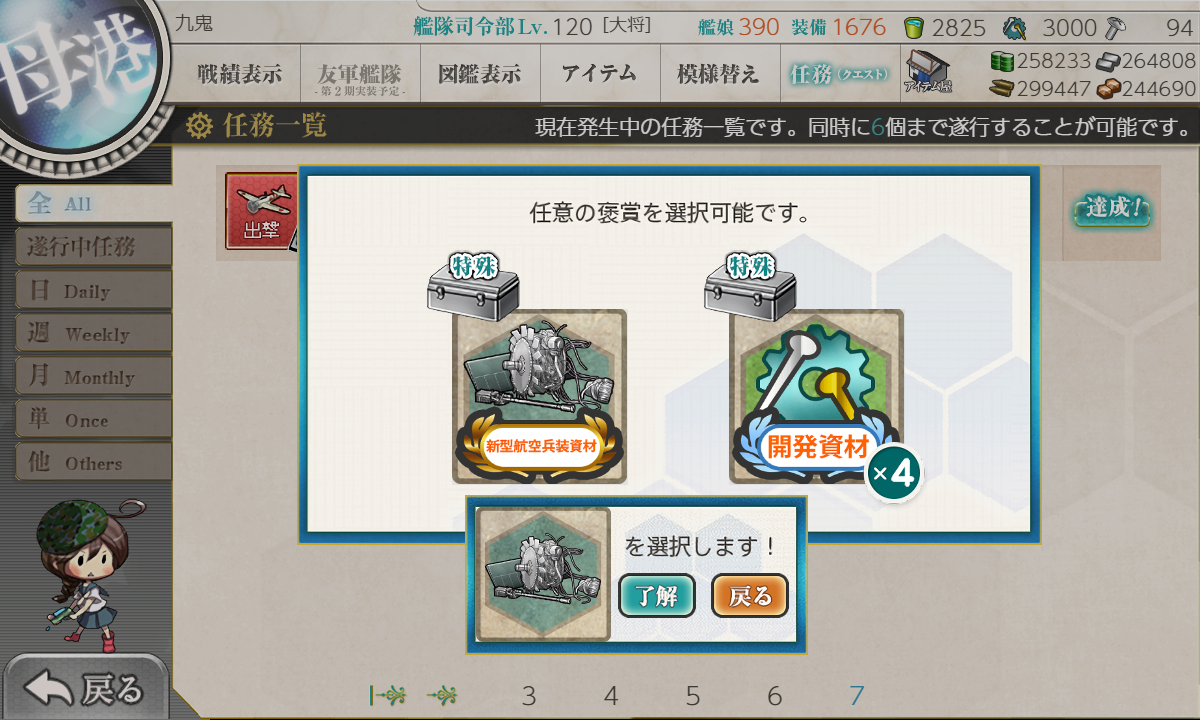Click the previous-page arrow icon

point(442,695)
